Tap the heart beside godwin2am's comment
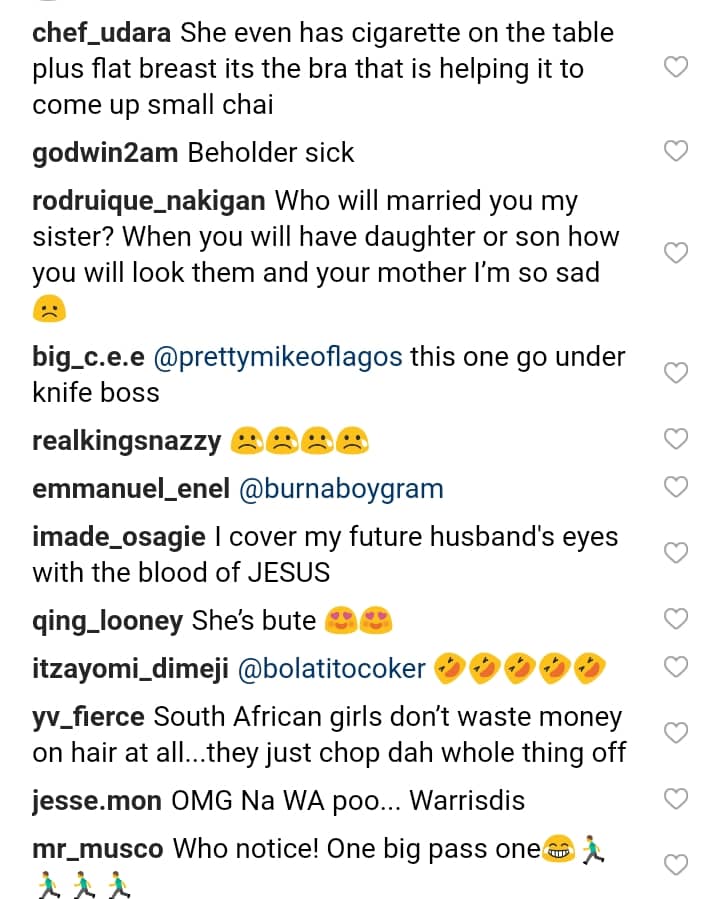720x899 pixels. pos(677,151)
